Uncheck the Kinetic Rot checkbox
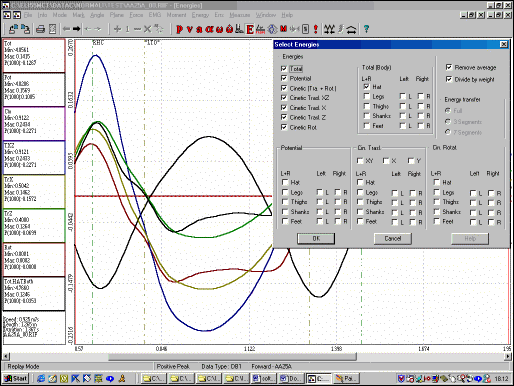 [x=284, y=127]
